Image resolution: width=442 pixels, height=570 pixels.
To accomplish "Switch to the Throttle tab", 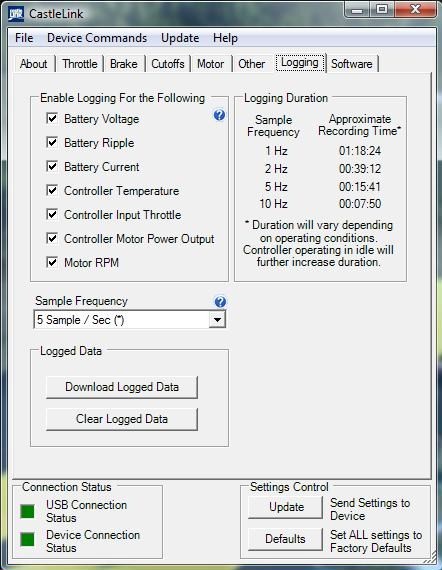I will pos(80,64).
